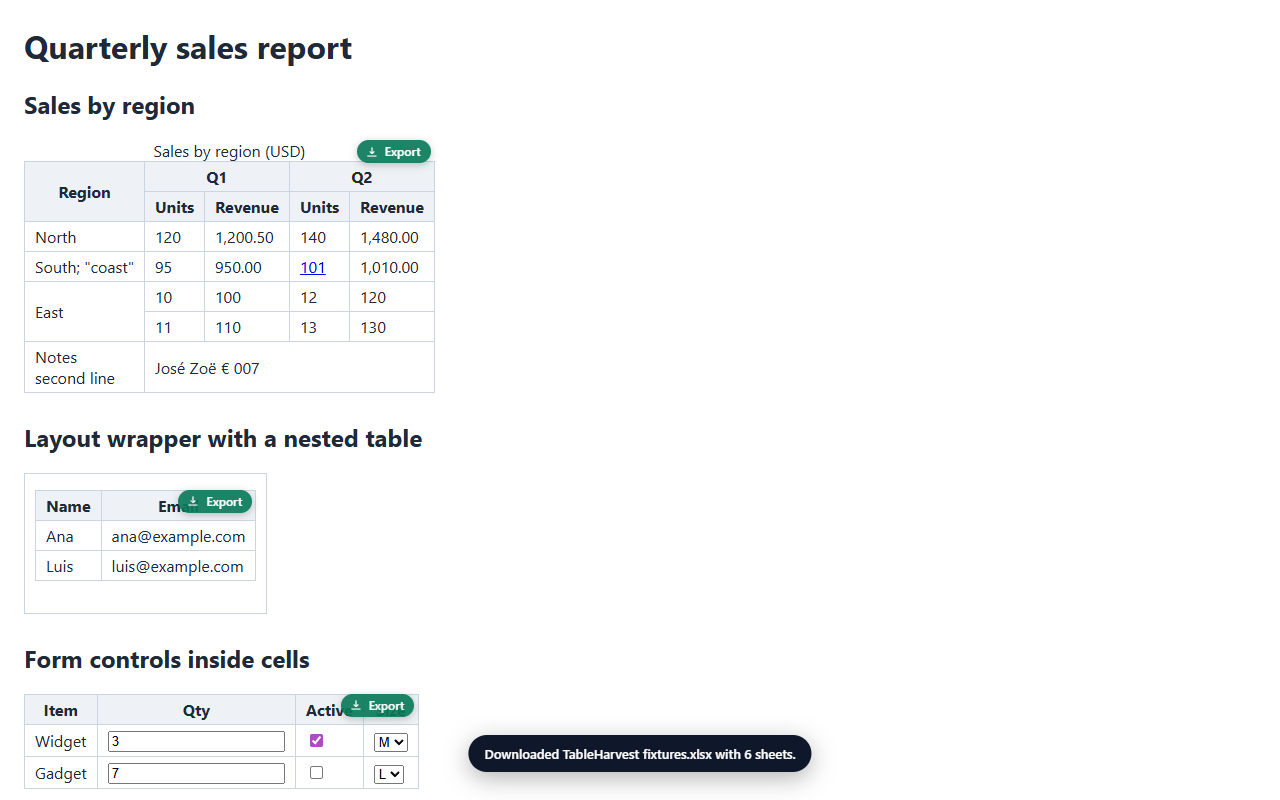Click the 950.00 revenue value
Screen dimensions: 1280x800
tap(239, 267)
